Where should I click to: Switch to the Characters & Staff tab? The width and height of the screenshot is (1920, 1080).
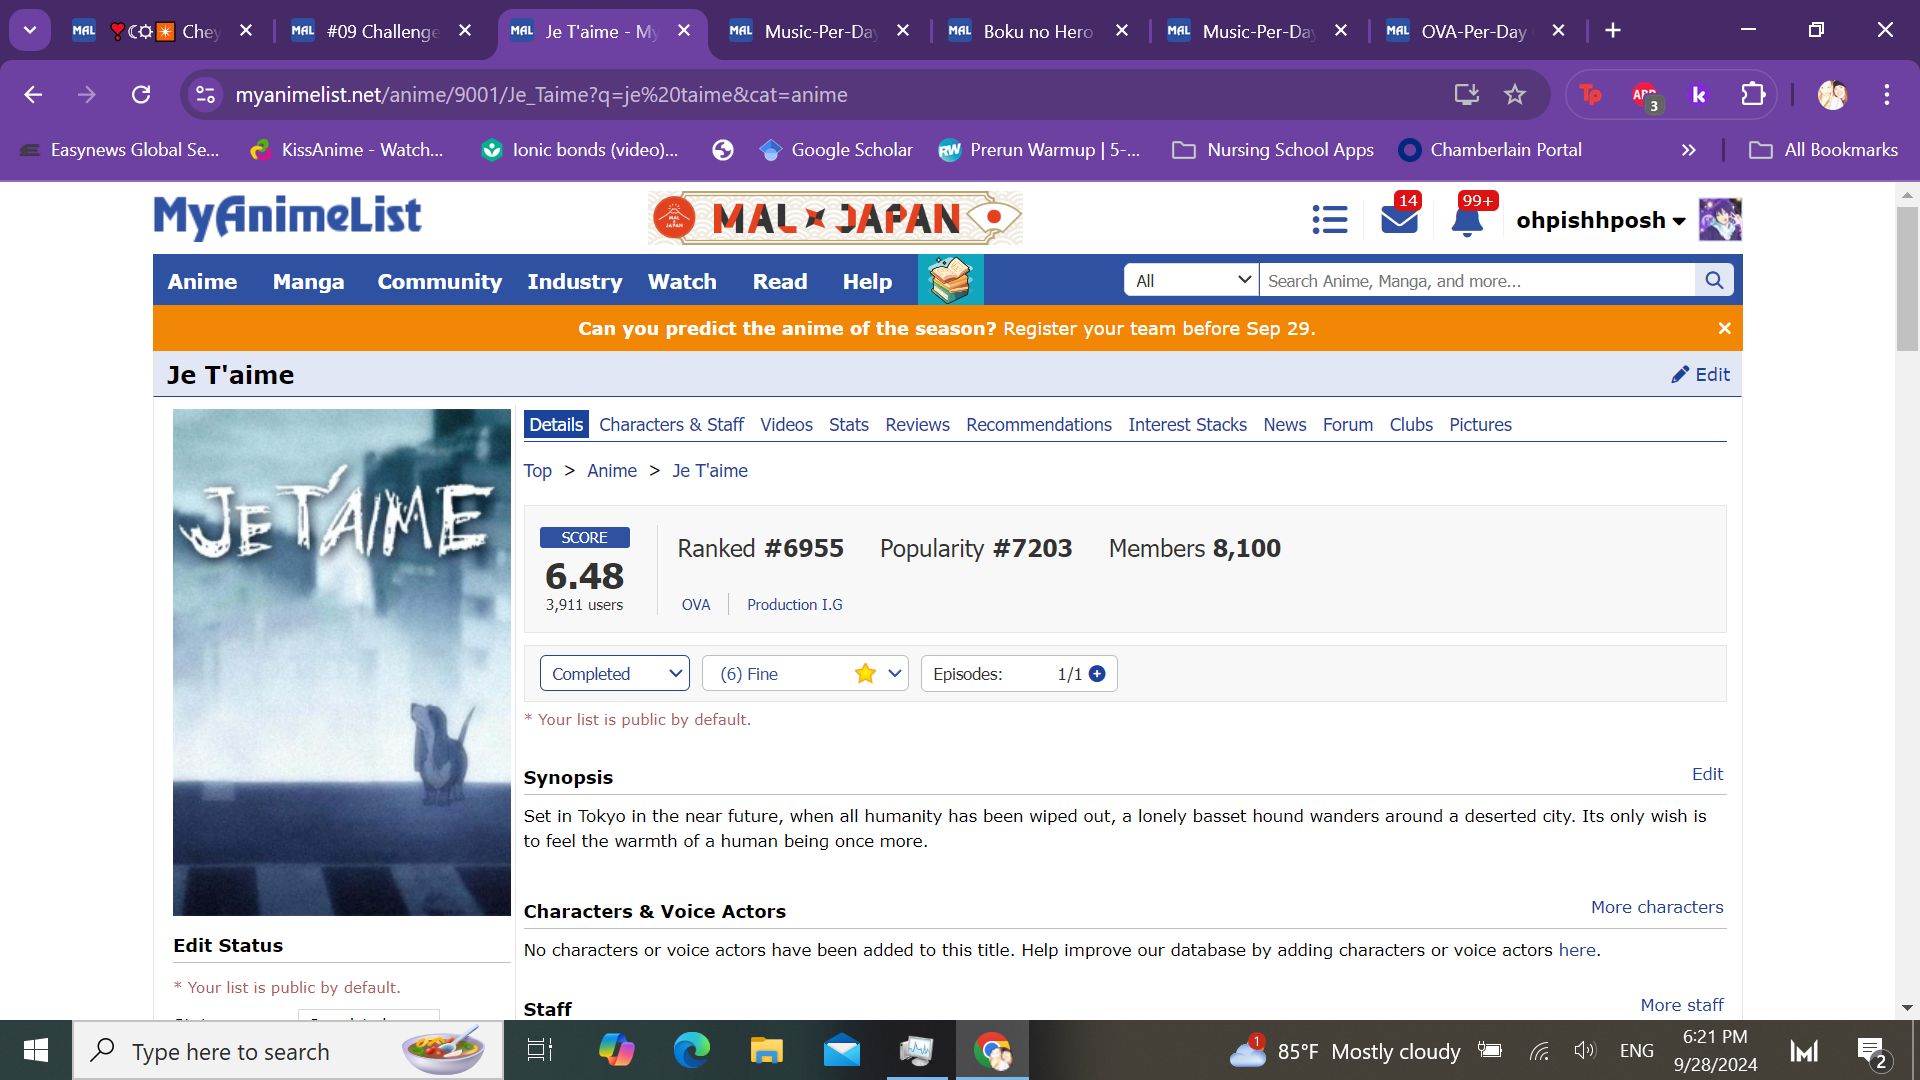tap(671, 424)
